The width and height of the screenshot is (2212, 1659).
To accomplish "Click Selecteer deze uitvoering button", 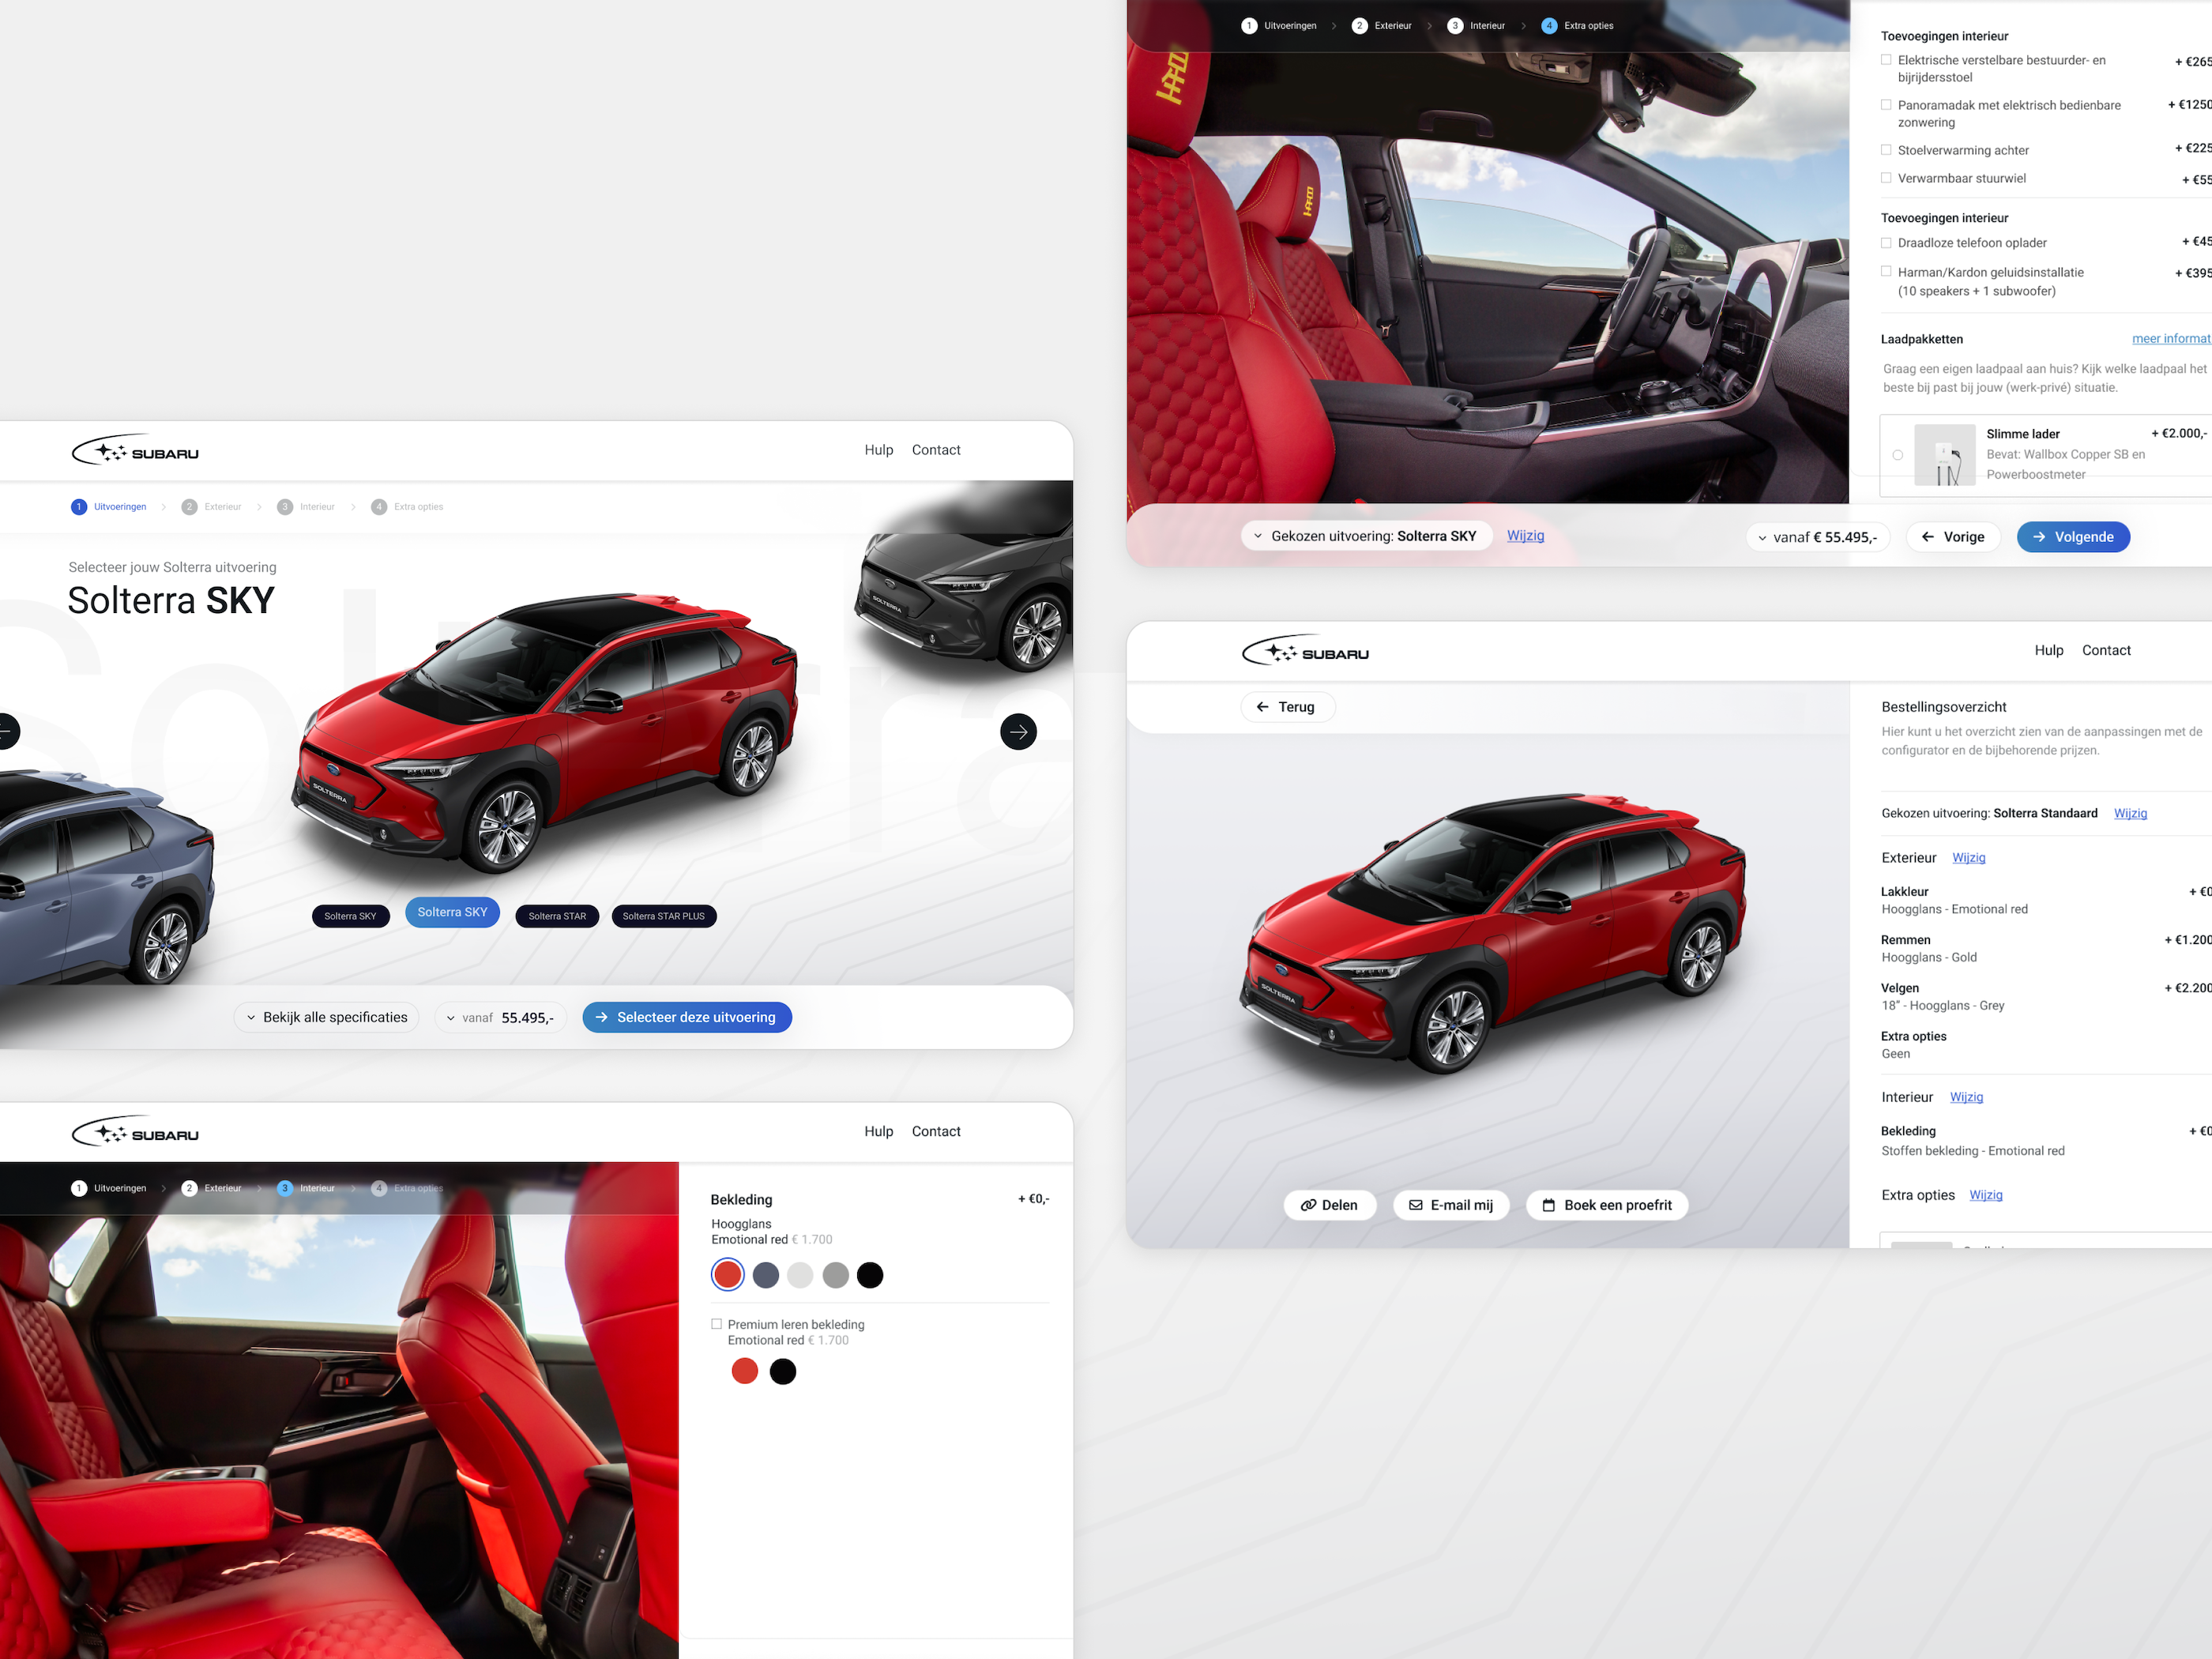I will [x=687, y=1017].
